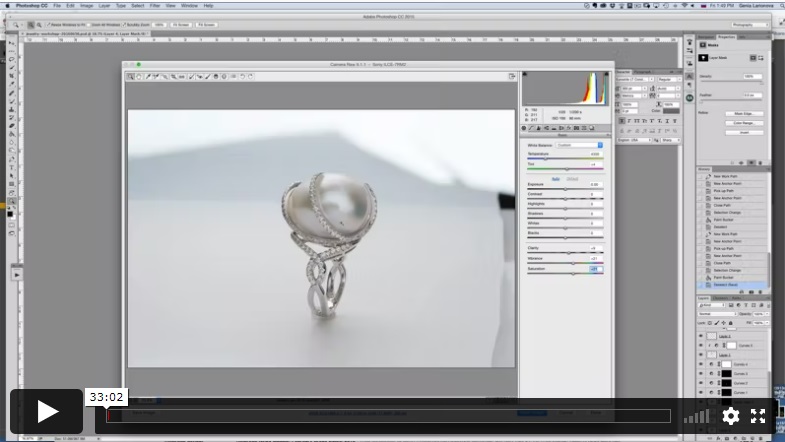The width and height of the screenshot is (785, 442).
Task: Select the Type tool in Photoshop toolbox
Action: tap(12, 168)
